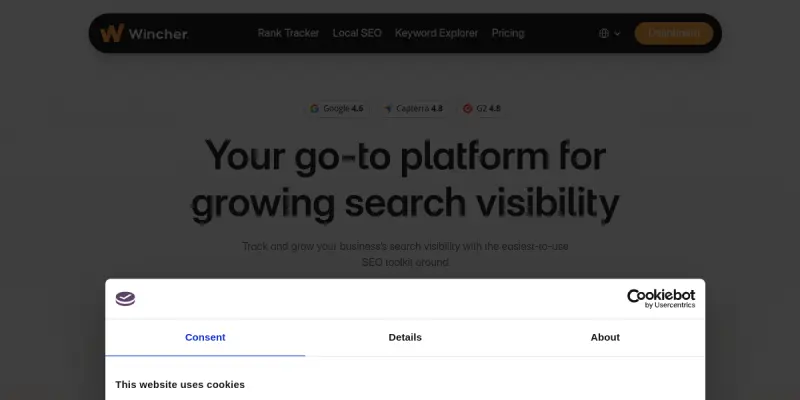The height and width of the screenshot is (400, 800).
Task: Click the Capterra 4.8 rating badge
Action: [414, 109]
